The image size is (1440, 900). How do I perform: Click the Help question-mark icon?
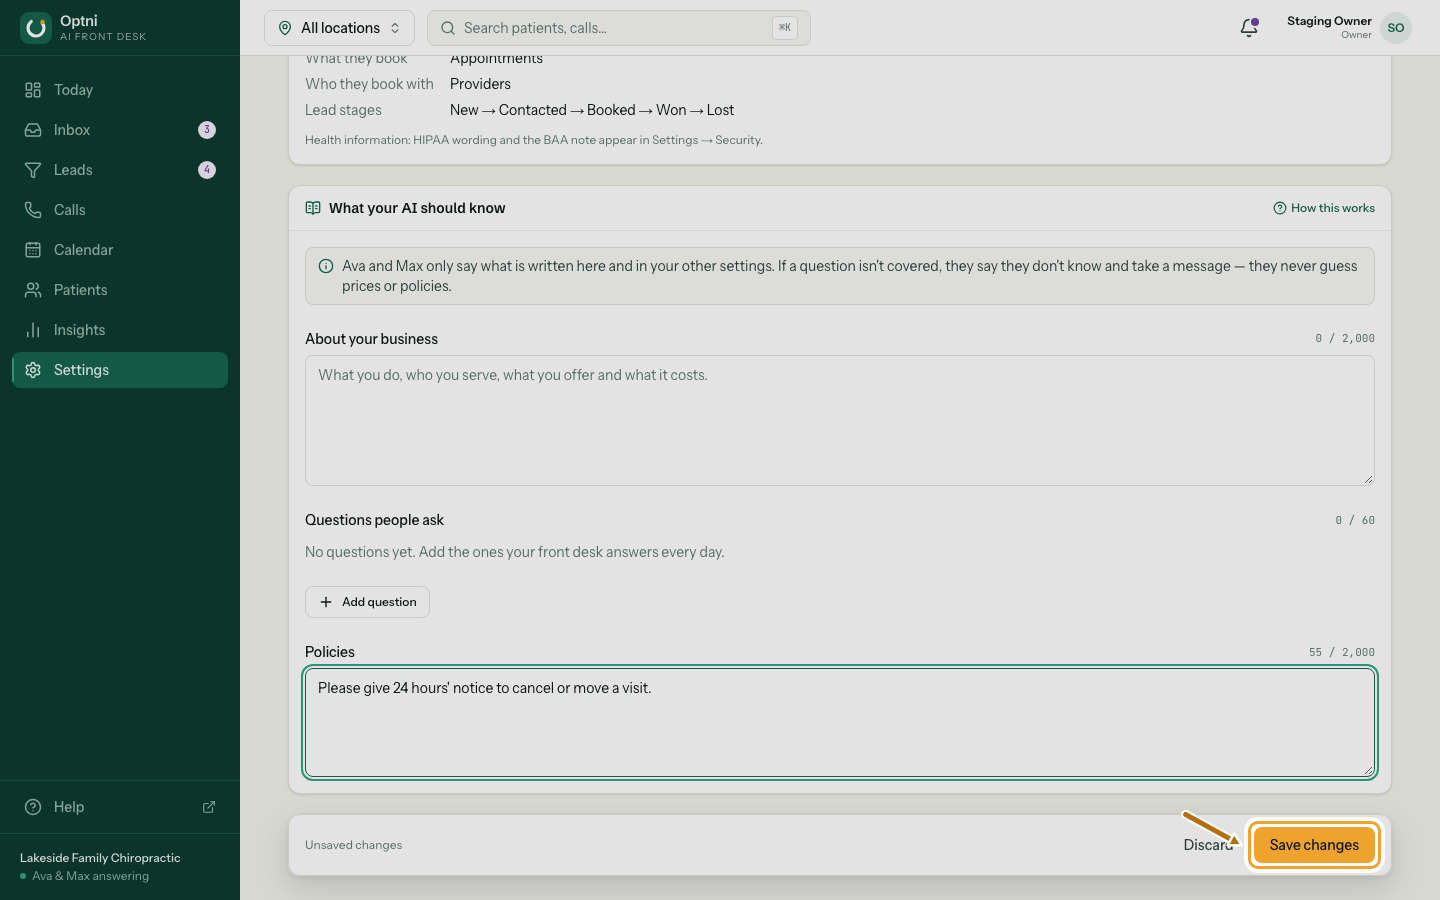[33, 807]
